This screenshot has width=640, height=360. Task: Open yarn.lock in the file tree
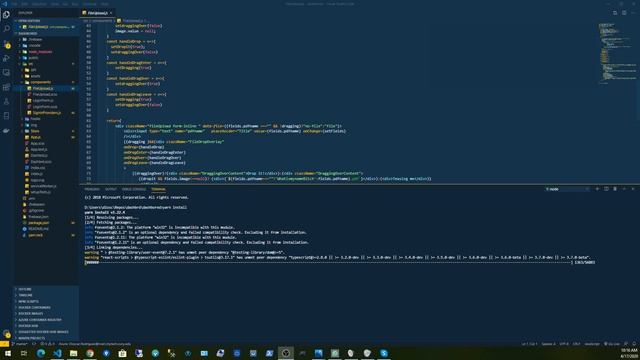point(46,235)
